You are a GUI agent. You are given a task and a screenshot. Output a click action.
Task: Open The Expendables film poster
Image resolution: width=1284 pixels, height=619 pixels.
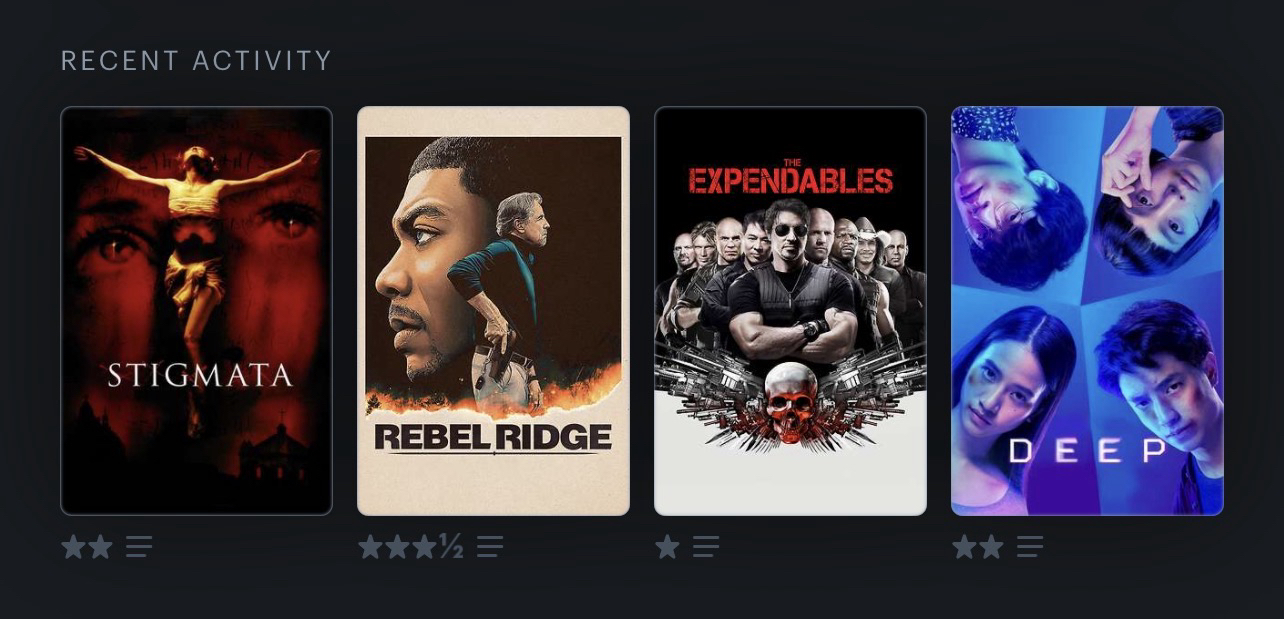[x=790, y=311]
